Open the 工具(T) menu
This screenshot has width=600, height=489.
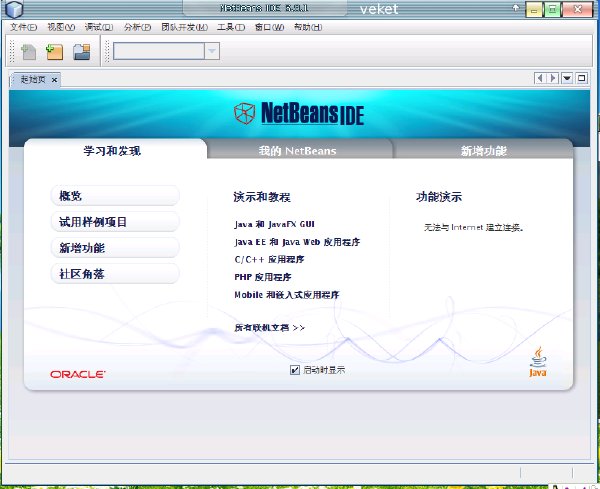(231, 27)
